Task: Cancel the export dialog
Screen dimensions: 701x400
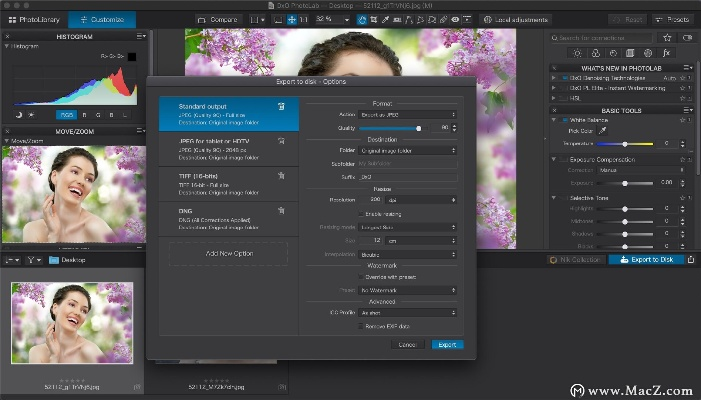Action: click(x=408, y=345)
